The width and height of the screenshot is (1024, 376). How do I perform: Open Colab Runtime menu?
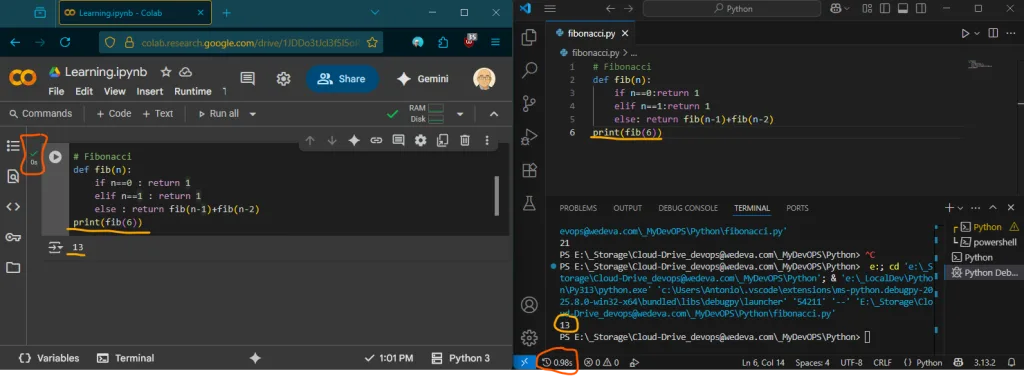(193, 91)
